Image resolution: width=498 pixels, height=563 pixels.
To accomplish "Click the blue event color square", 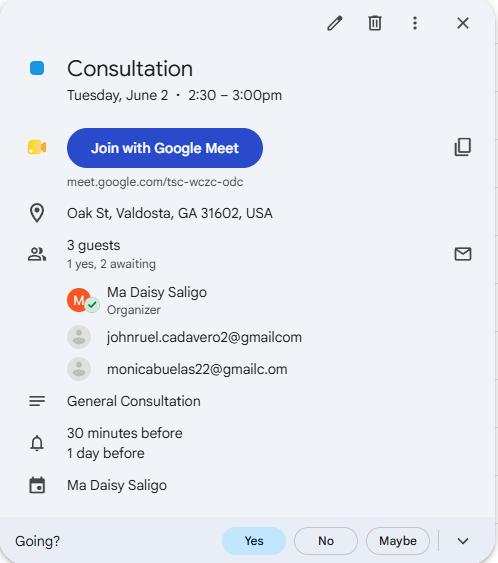I will pos(37,68).
